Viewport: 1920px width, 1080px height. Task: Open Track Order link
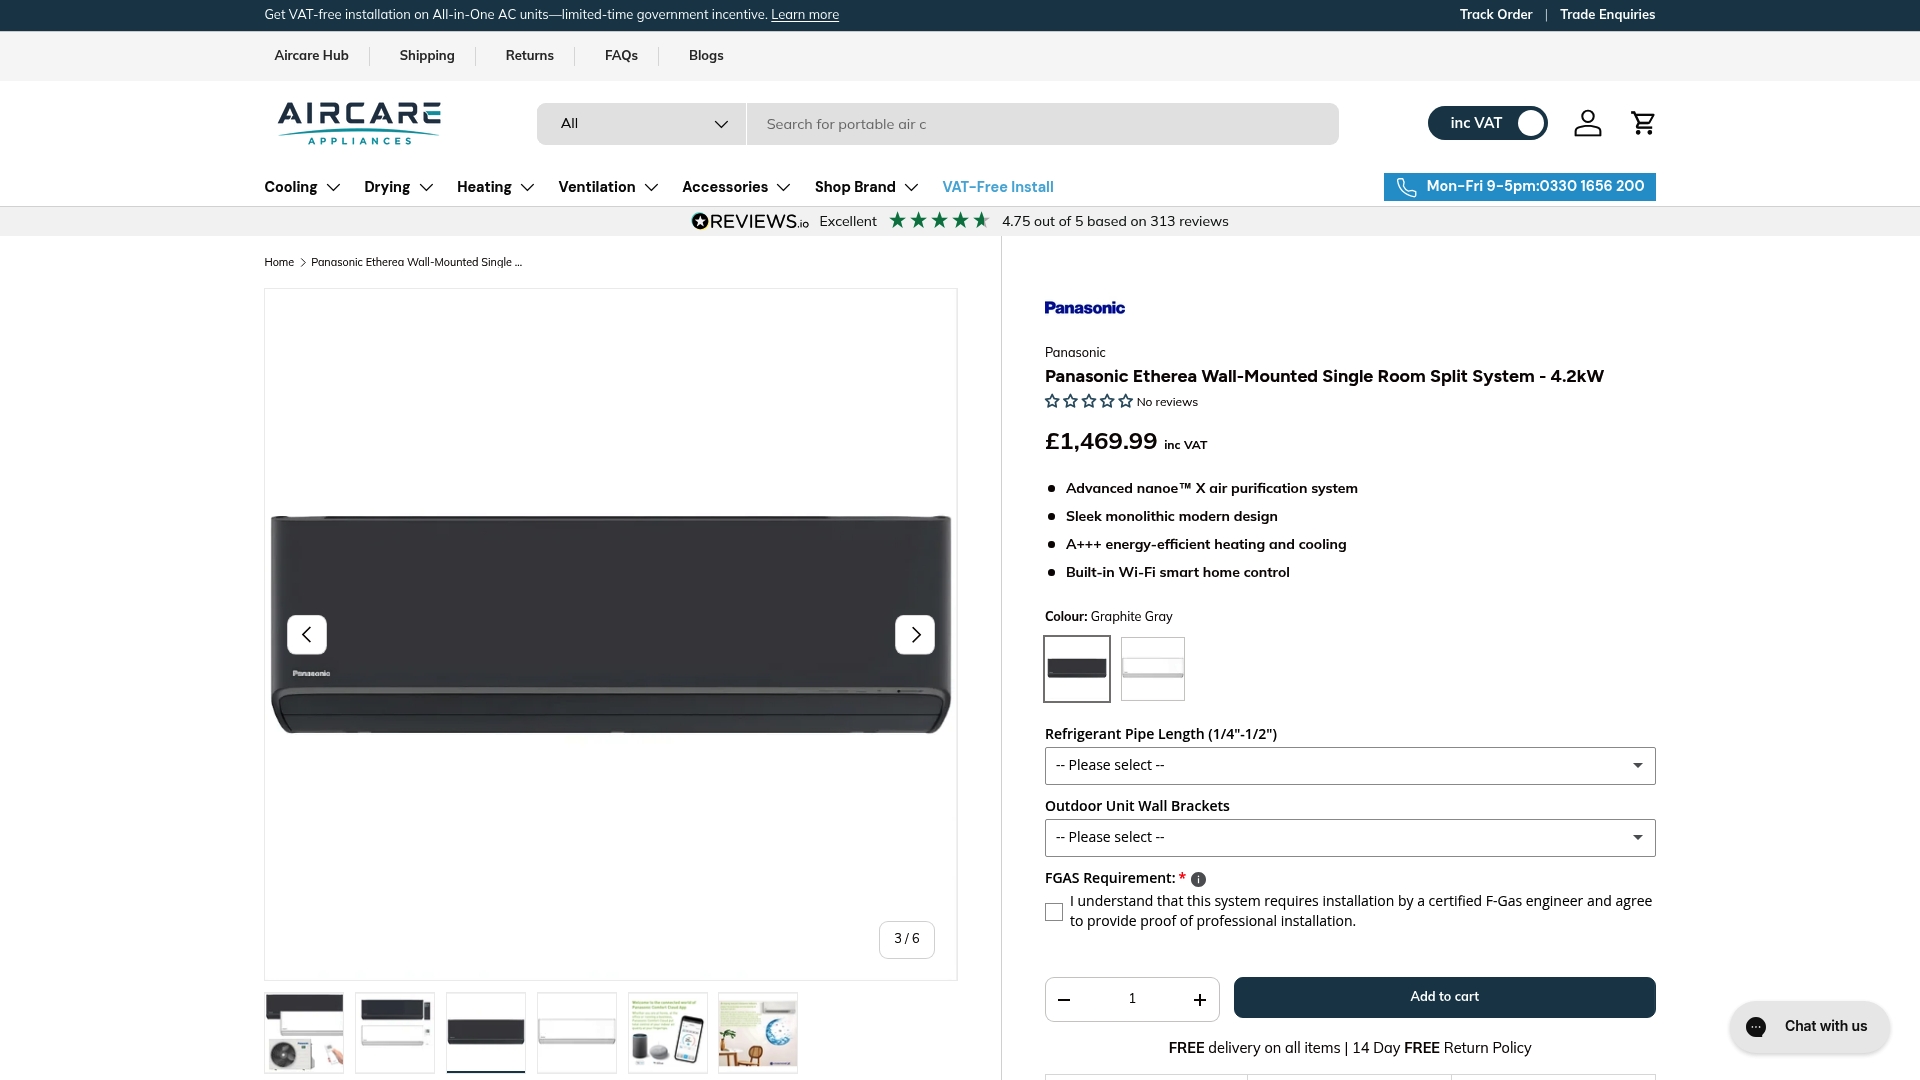coord(1495,15)
